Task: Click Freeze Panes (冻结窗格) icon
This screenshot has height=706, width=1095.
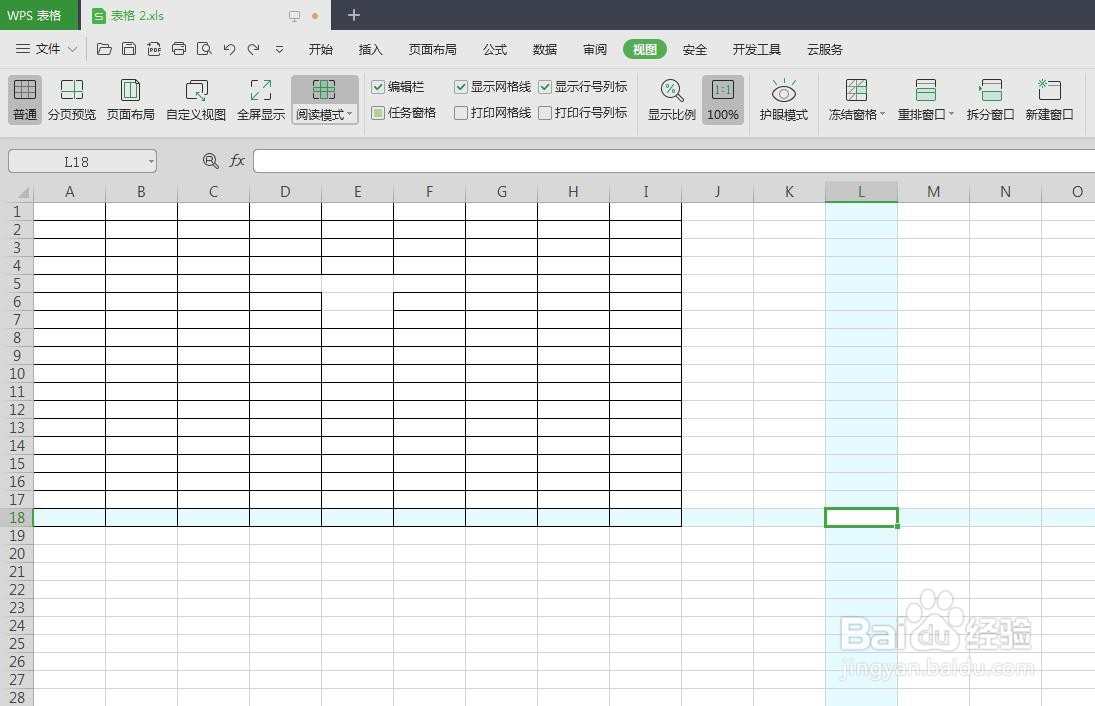Action: [856, 90]
